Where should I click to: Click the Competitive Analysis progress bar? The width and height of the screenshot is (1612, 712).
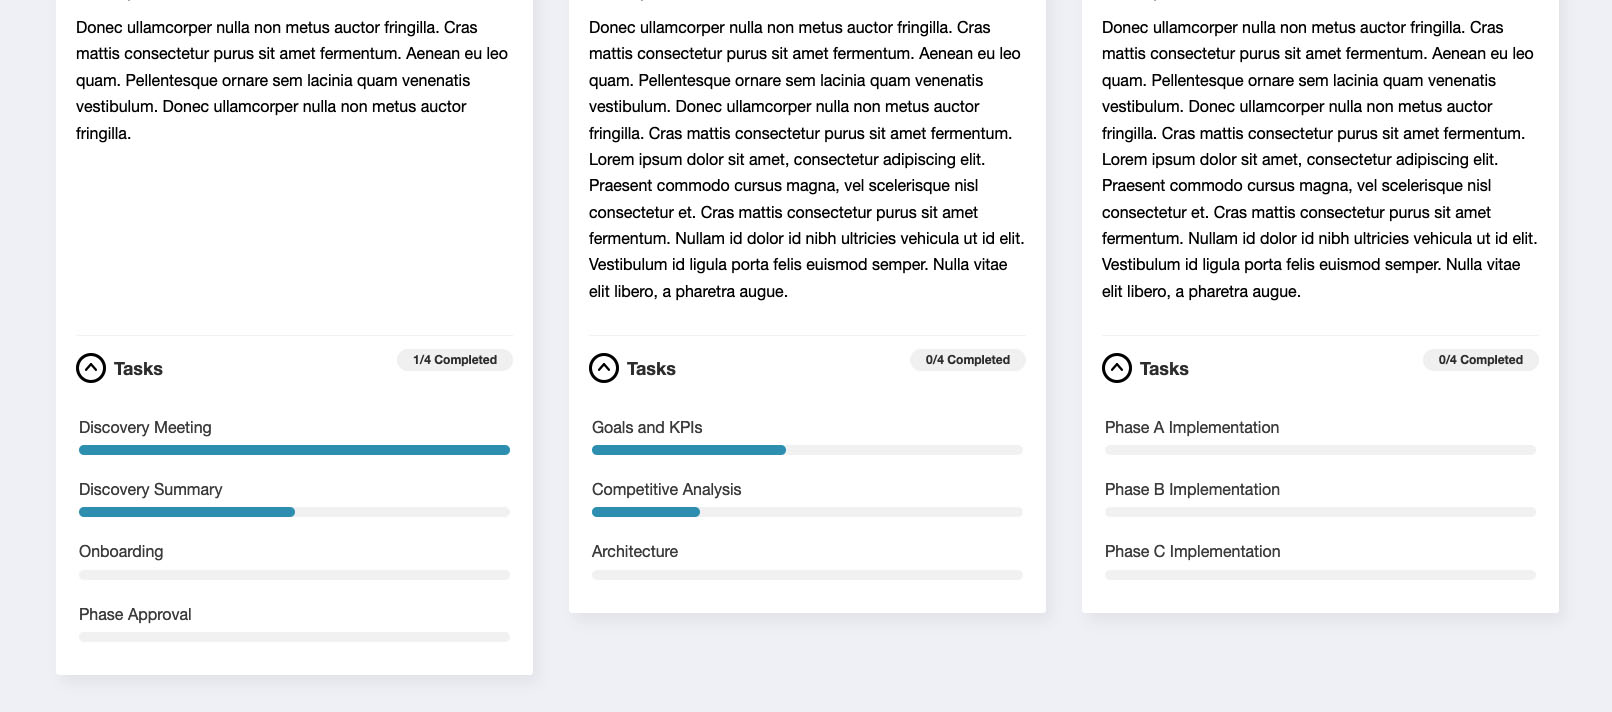pos(807,512)
